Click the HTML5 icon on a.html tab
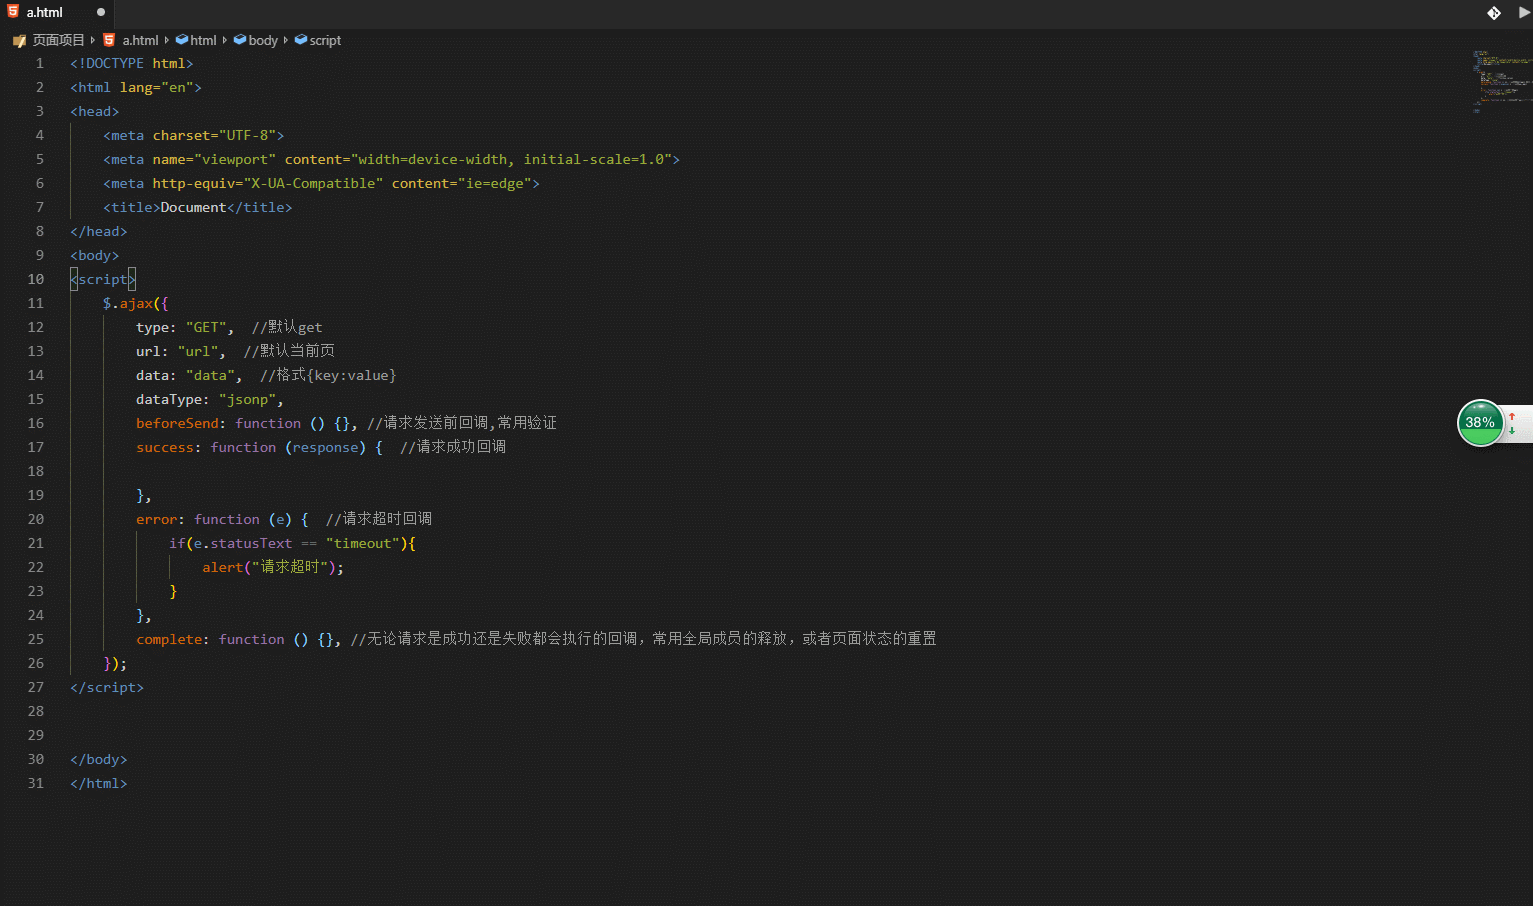 pyautogui.click(x=13, y=12)
